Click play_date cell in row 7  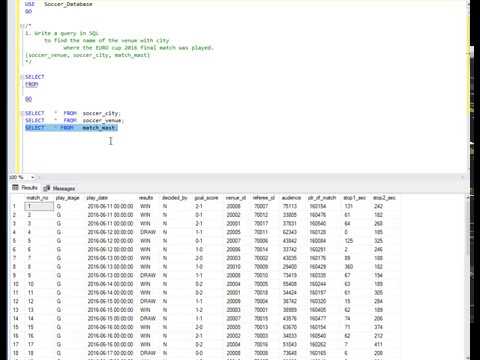pos(110,258)
